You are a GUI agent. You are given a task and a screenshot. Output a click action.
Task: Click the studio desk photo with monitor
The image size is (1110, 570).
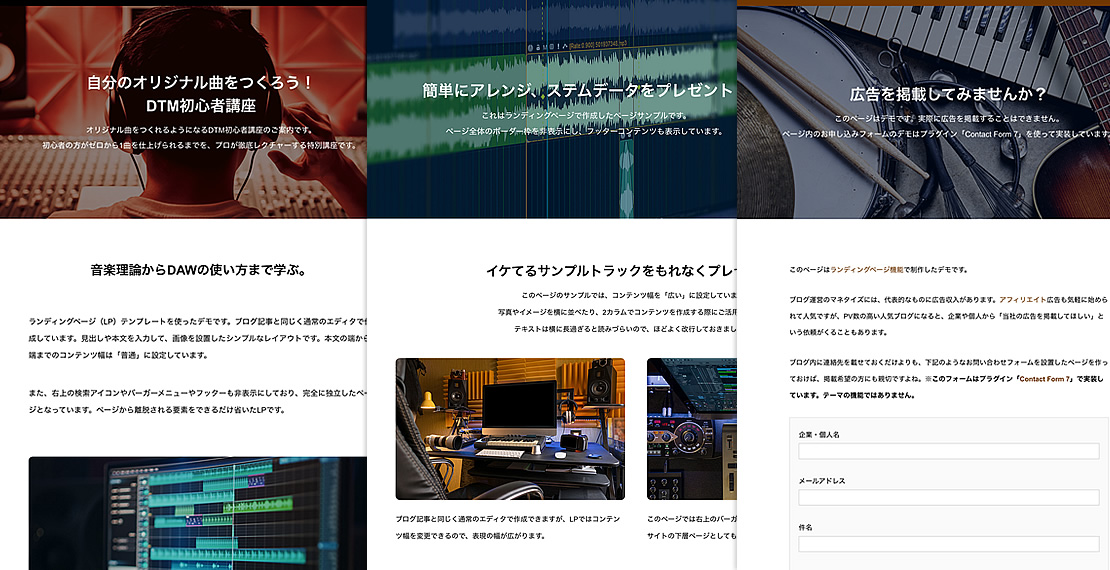[510, 429]
